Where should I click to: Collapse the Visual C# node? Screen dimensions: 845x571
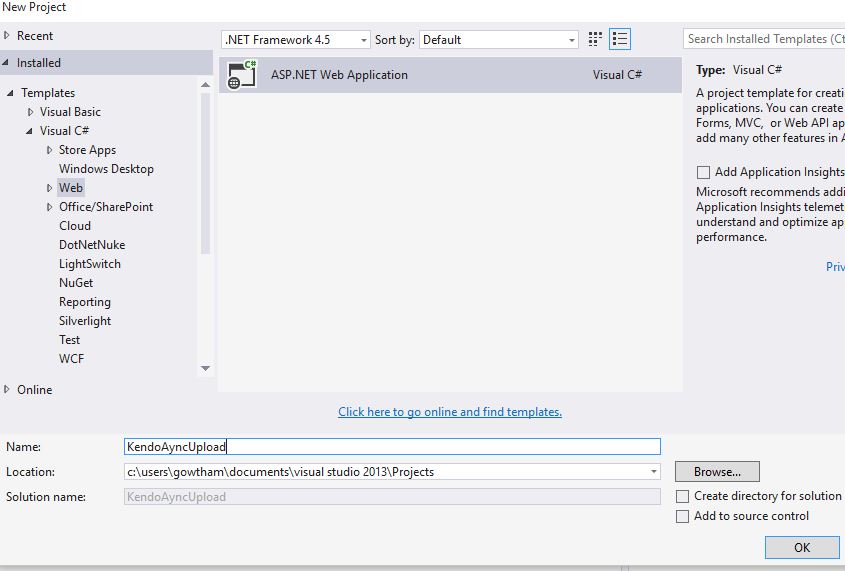click(29, 131)
